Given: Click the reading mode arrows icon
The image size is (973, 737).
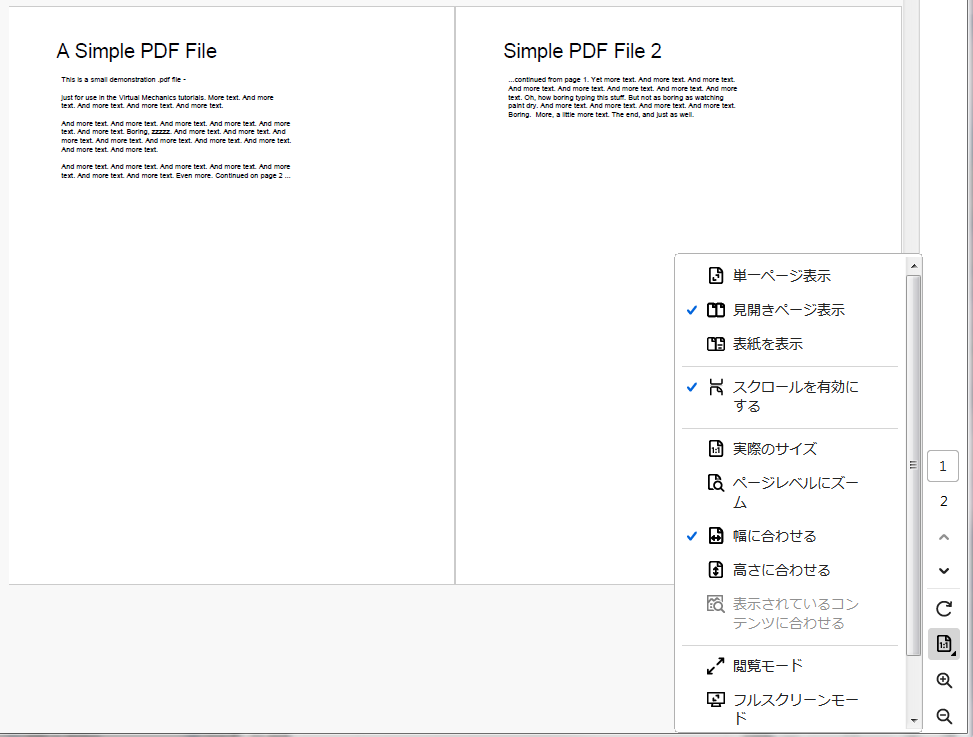Looking at the screenshot, I should click(715, 666).
